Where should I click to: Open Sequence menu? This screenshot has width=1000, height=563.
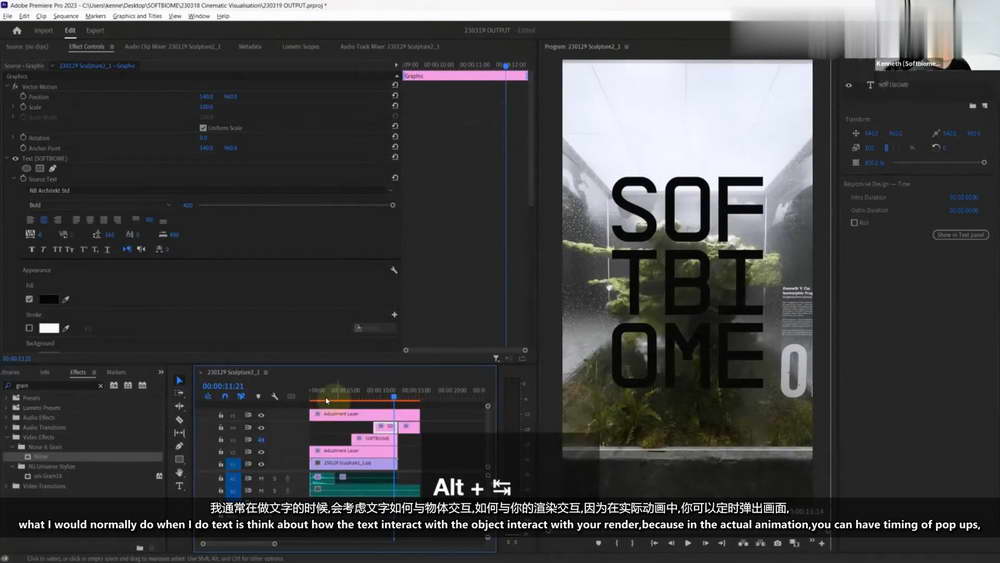pyautogui.click(x=66, y=16)
